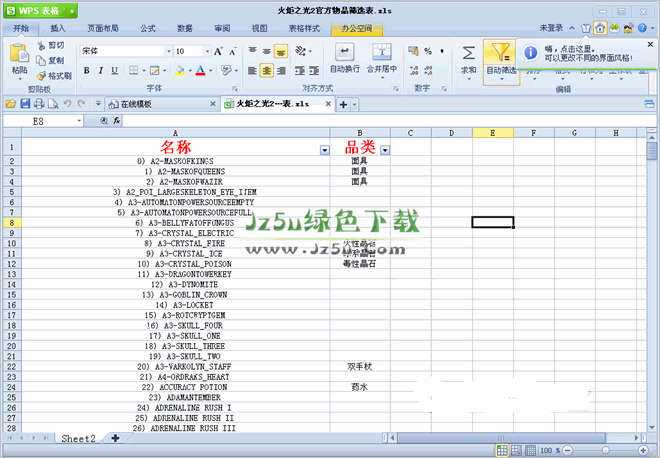Open the 办公空间 tab
Viewport: 660px width, 458px height.
pyautogui.click(x=357, y=29)
